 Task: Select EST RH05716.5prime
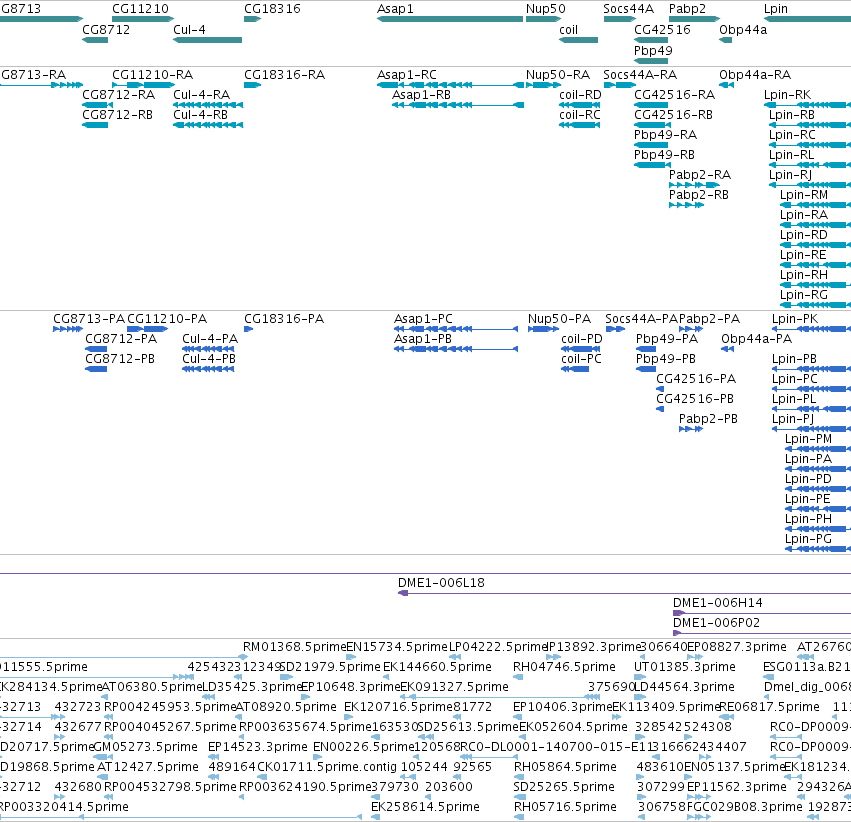(x=565, y=807)
